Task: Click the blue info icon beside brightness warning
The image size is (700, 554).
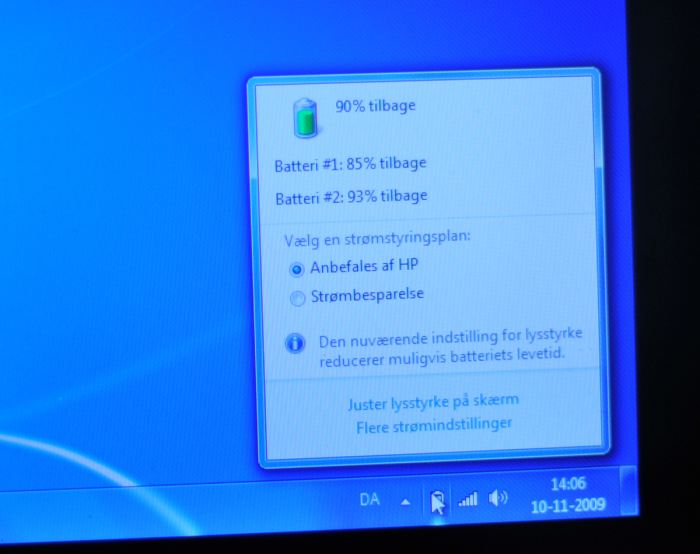Action: 295,343
